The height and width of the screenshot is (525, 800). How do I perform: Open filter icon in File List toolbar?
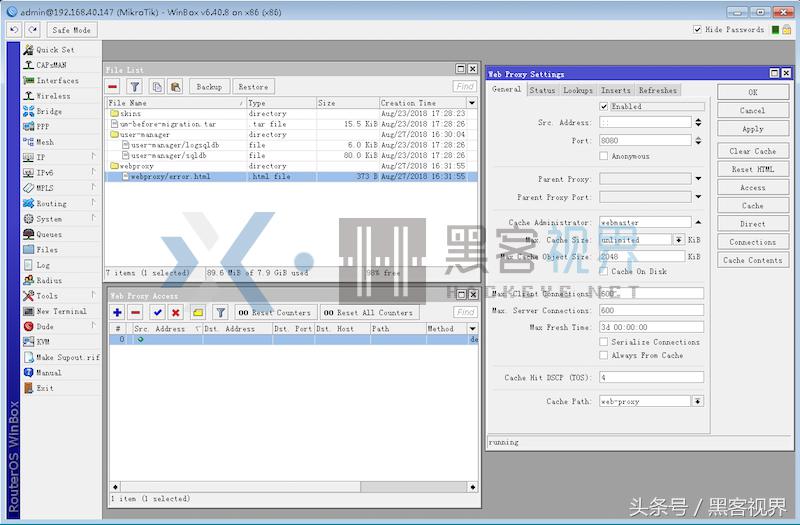pyautogui.click(x=135, y=87)
